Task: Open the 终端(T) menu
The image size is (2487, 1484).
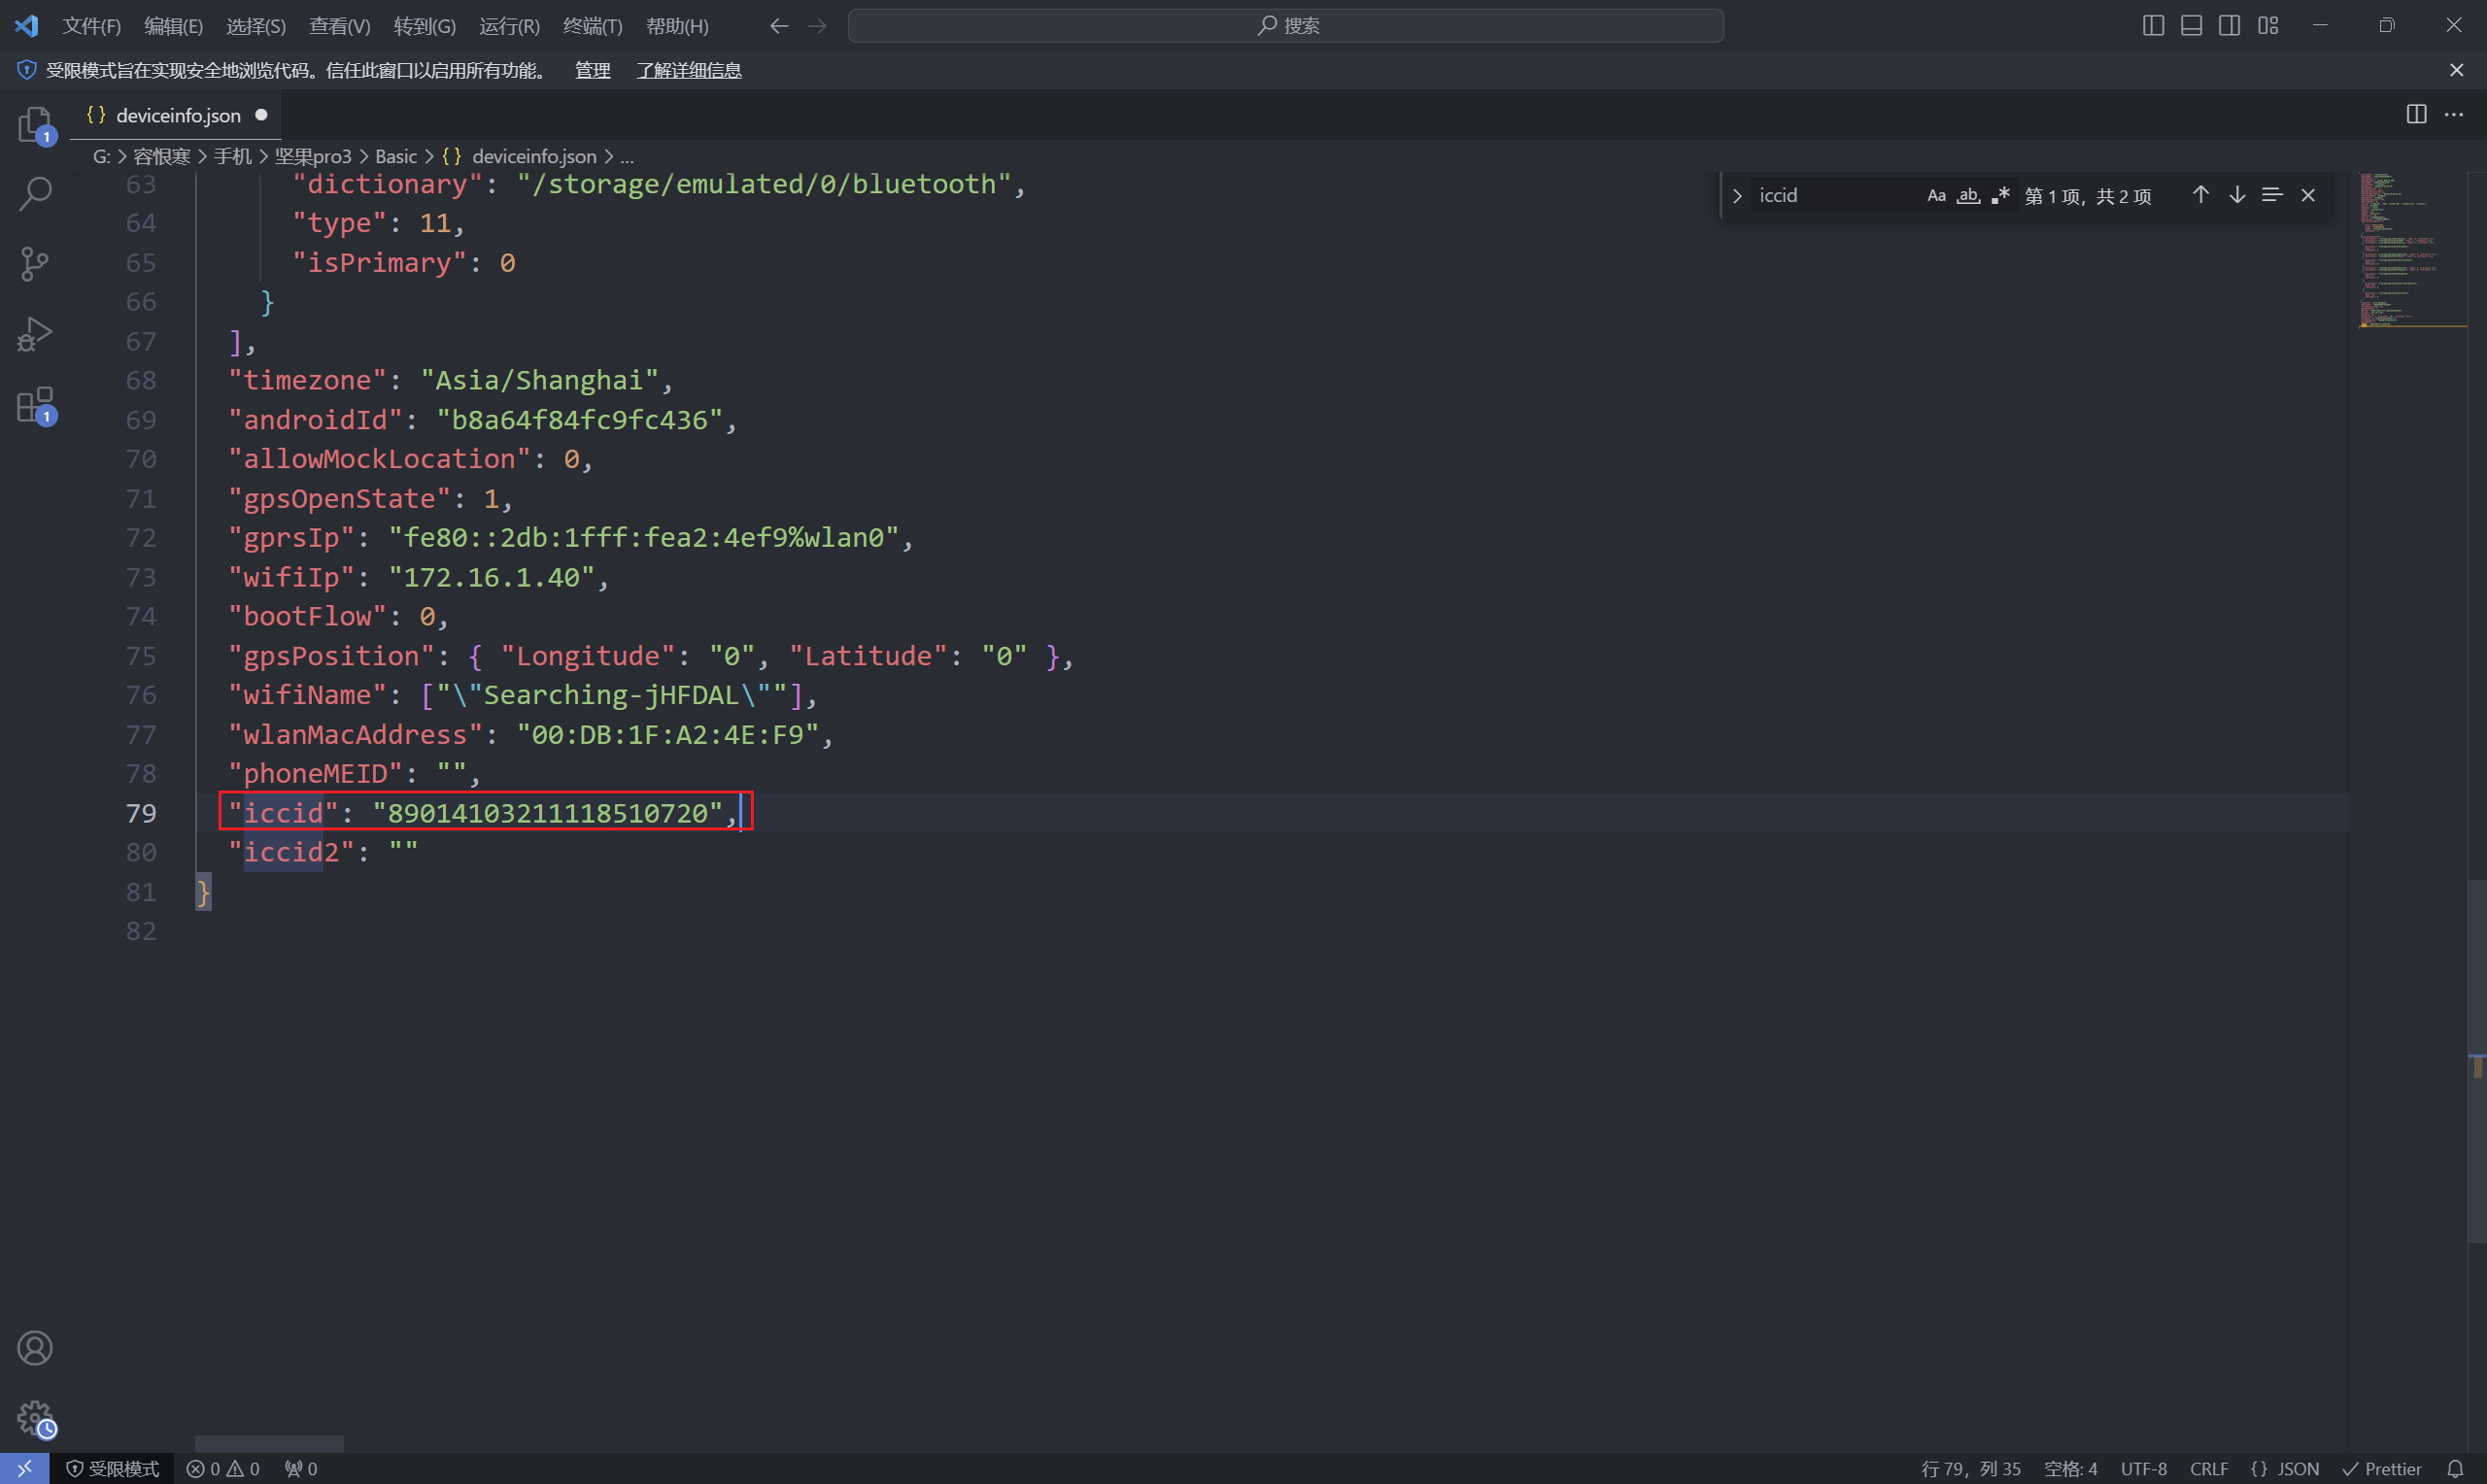Action: (592, 26)
